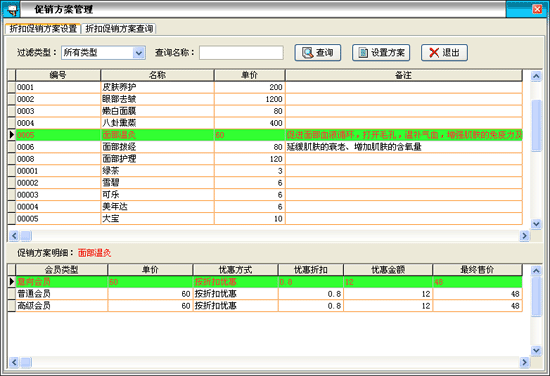Click the down arrow of product list scrollbar

[x=536, y=223]
